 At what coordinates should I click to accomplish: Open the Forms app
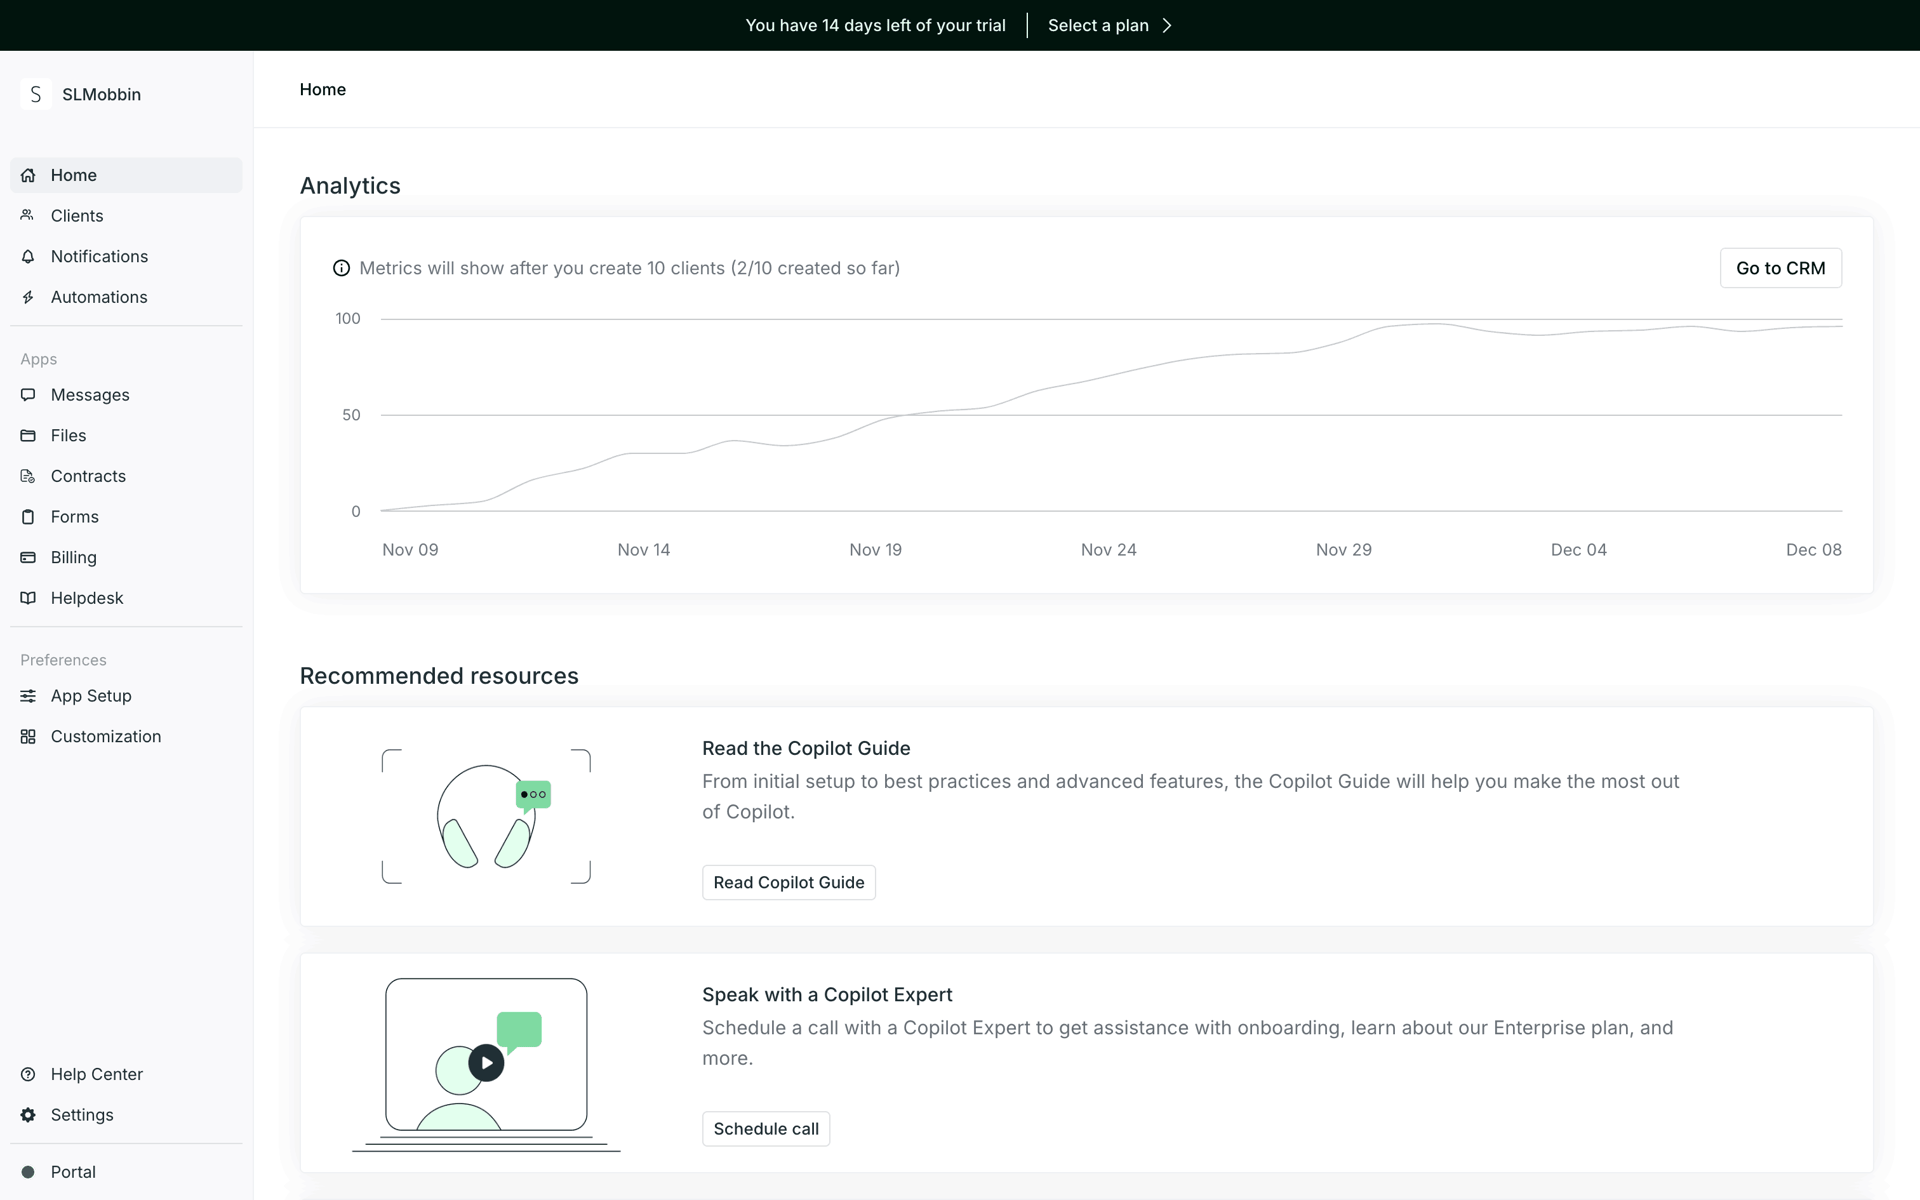tap(126, 517)
